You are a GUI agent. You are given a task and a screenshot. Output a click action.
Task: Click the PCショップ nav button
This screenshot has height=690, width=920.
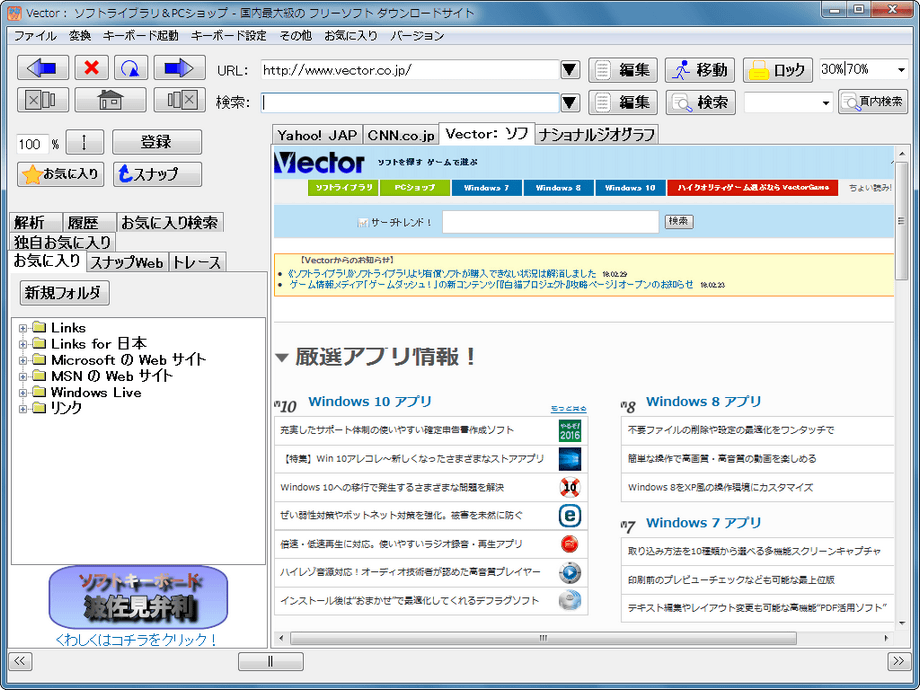[415, 188]
